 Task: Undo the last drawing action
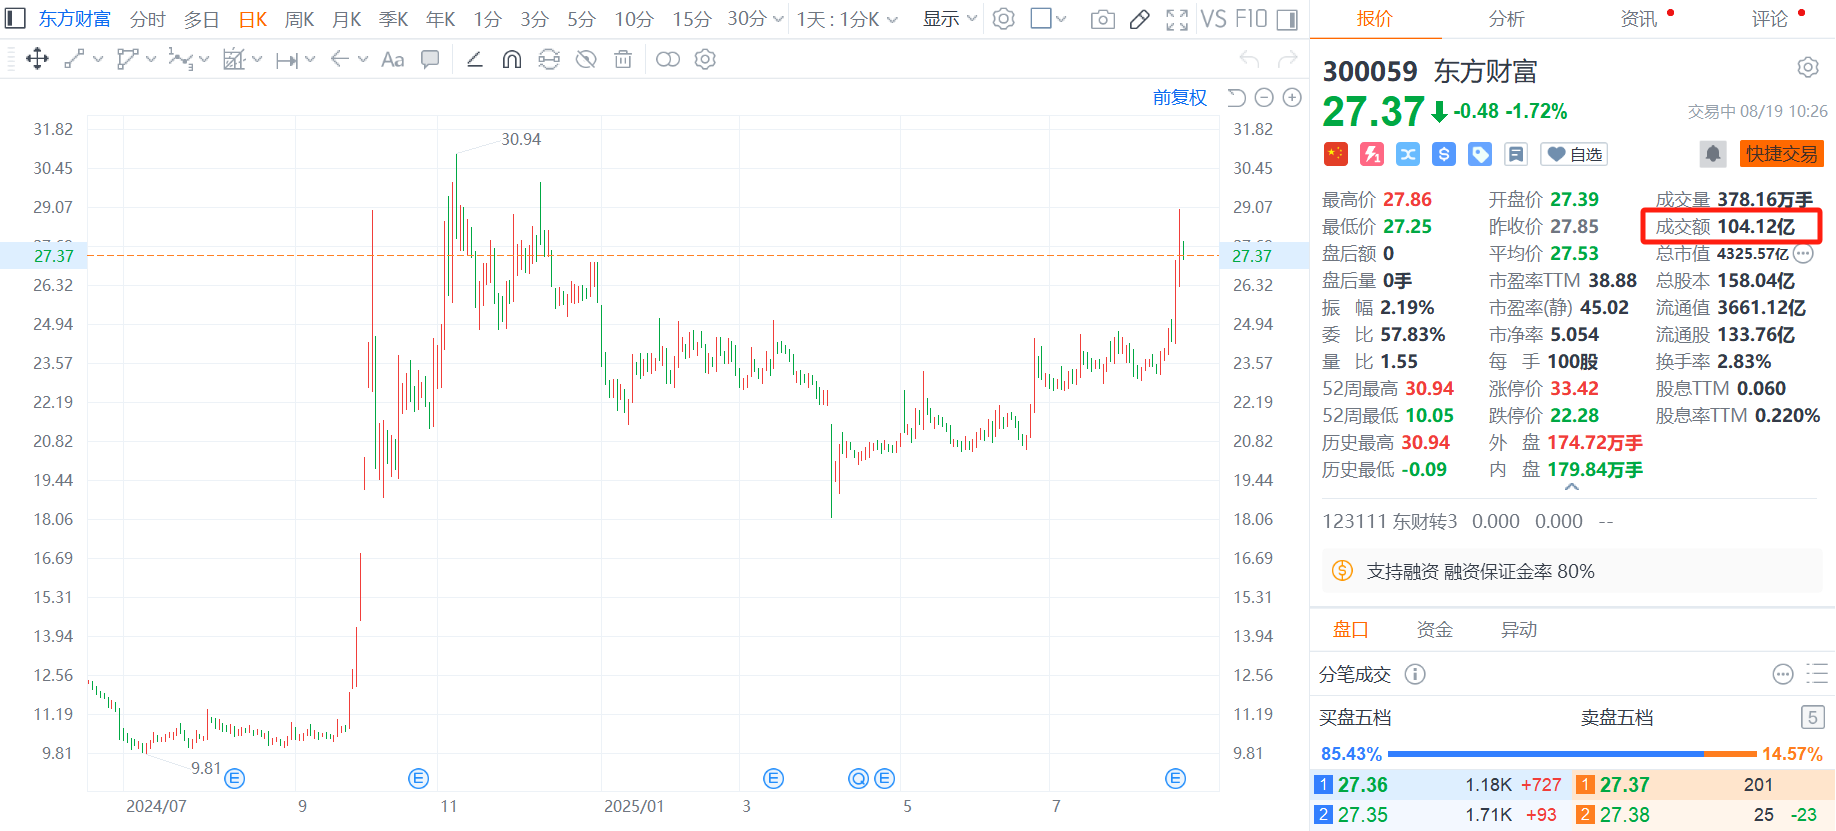click(1249, 59)
